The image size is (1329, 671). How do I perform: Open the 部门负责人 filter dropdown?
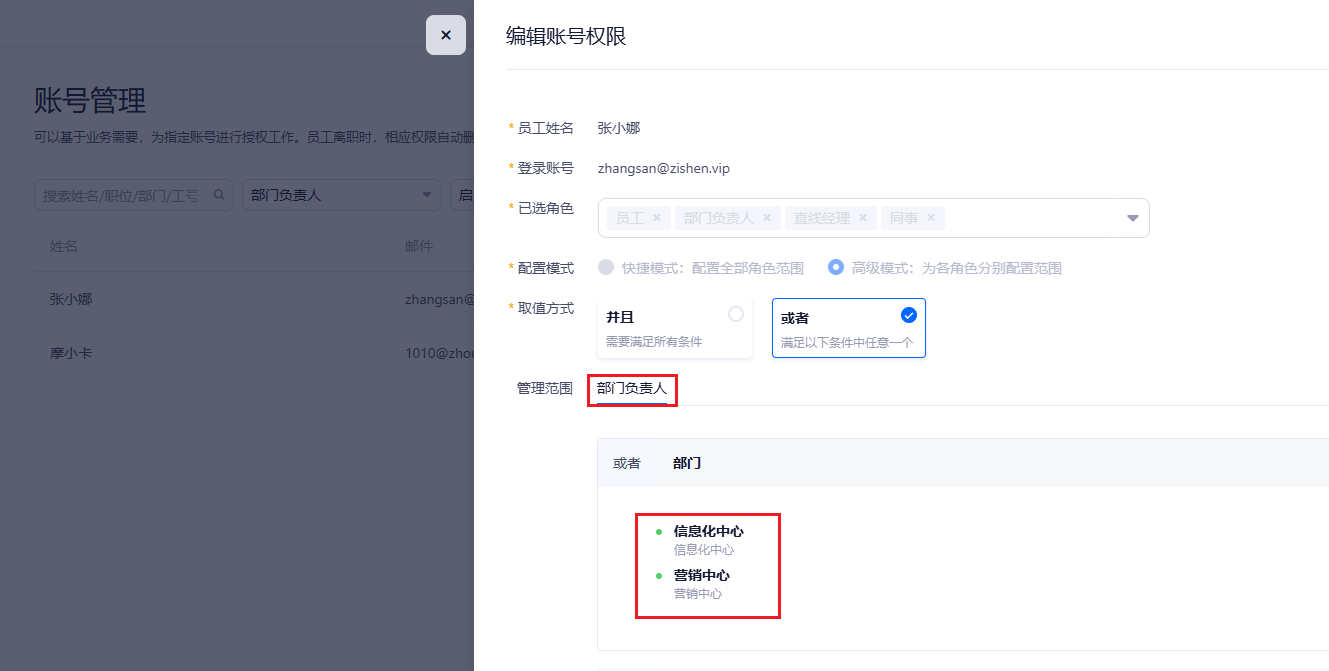coord(341,195)
